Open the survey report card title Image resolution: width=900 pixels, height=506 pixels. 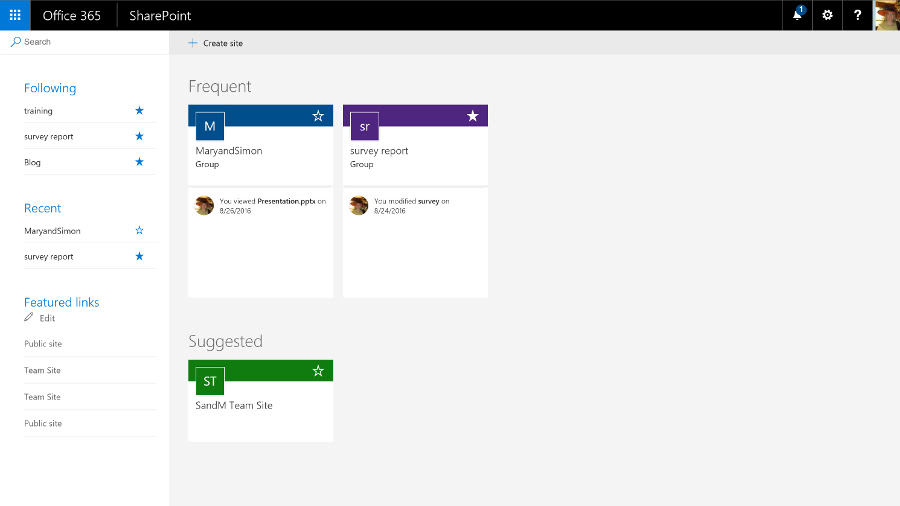pyautogui.click(x=379, y=151)
